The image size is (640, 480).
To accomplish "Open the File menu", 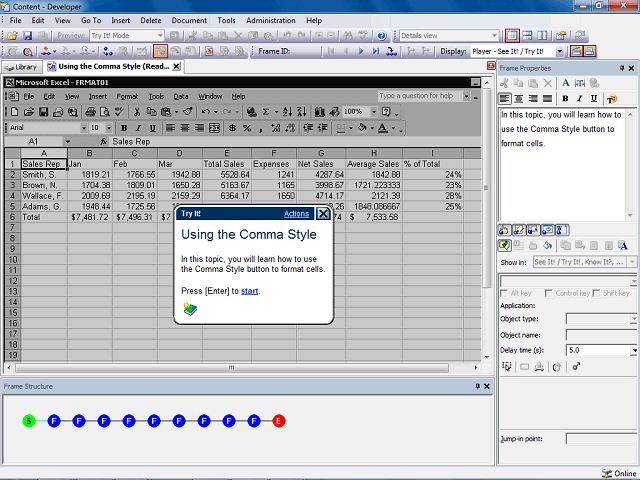I will (16, 20).
